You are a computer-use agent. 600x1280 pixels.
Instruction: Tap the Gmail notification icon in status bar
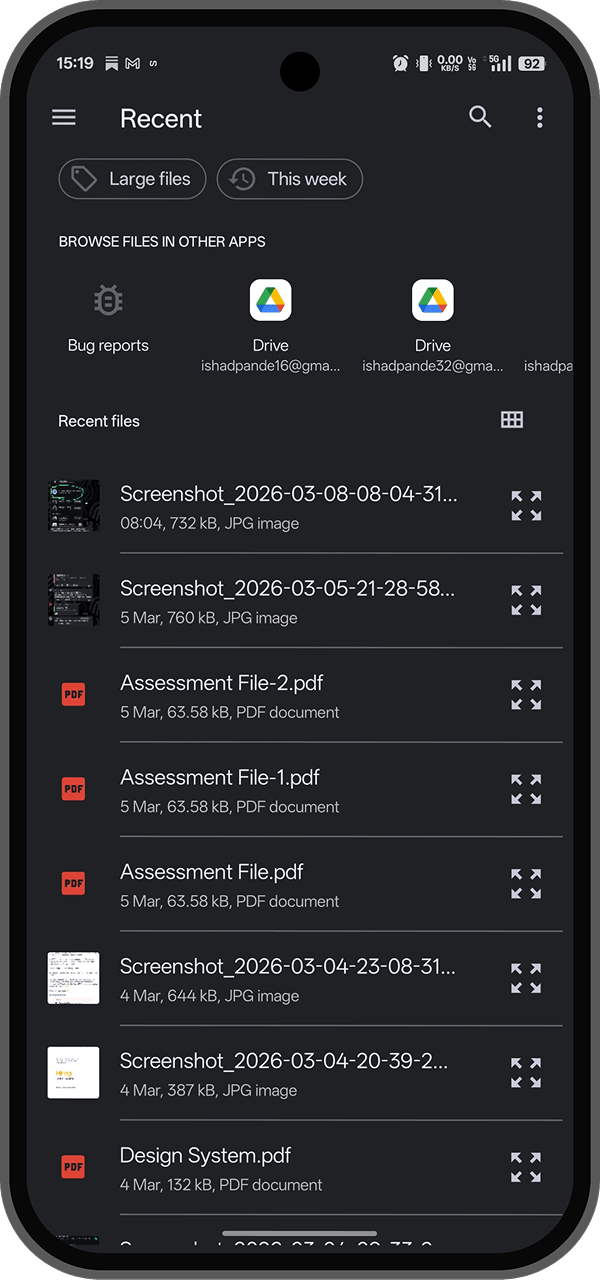click(133, 64)
